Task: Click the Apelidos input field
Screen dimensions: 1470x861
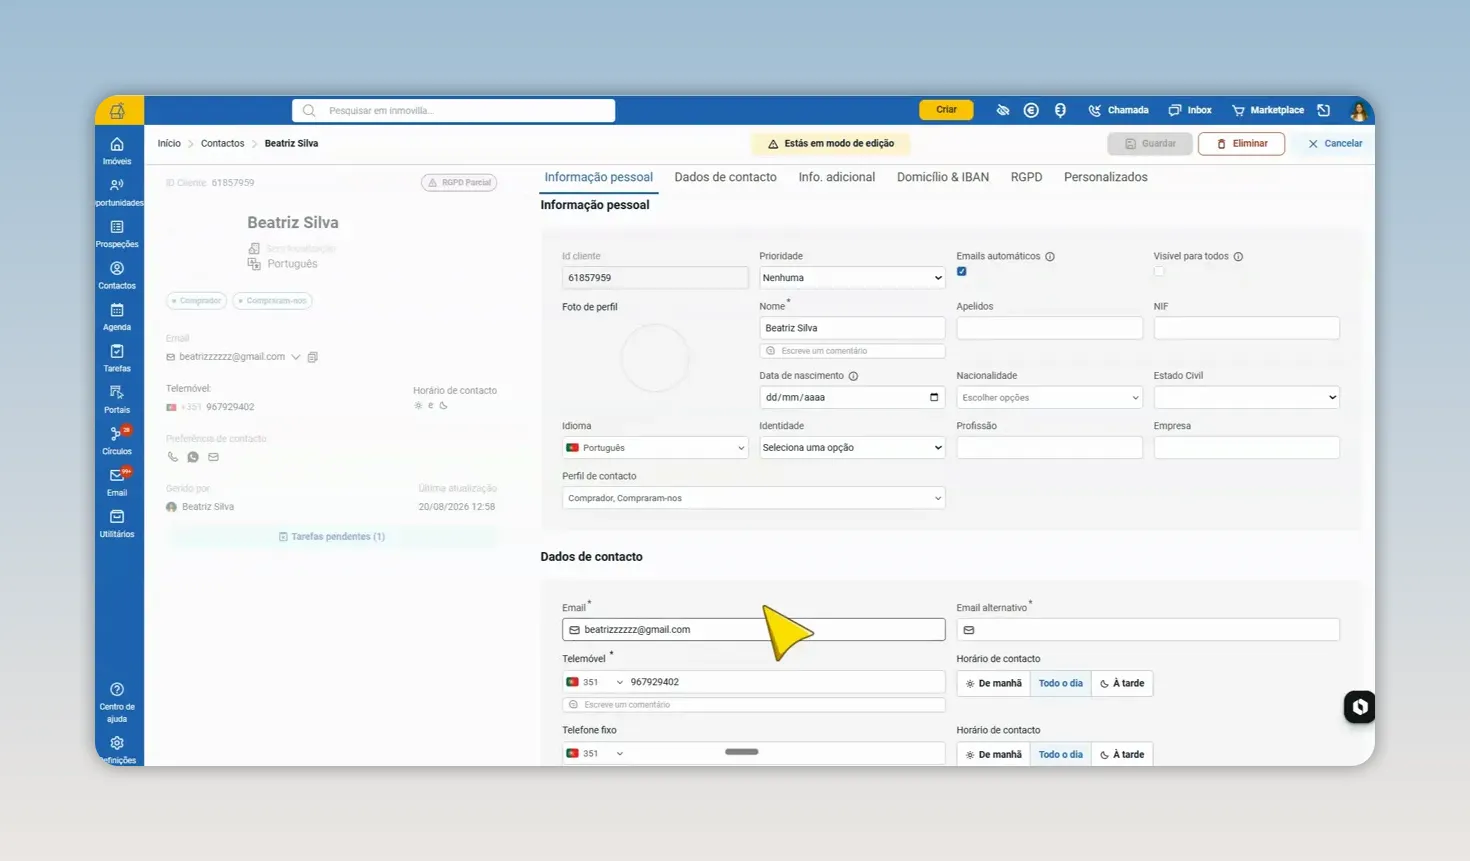Action: 1049,328
